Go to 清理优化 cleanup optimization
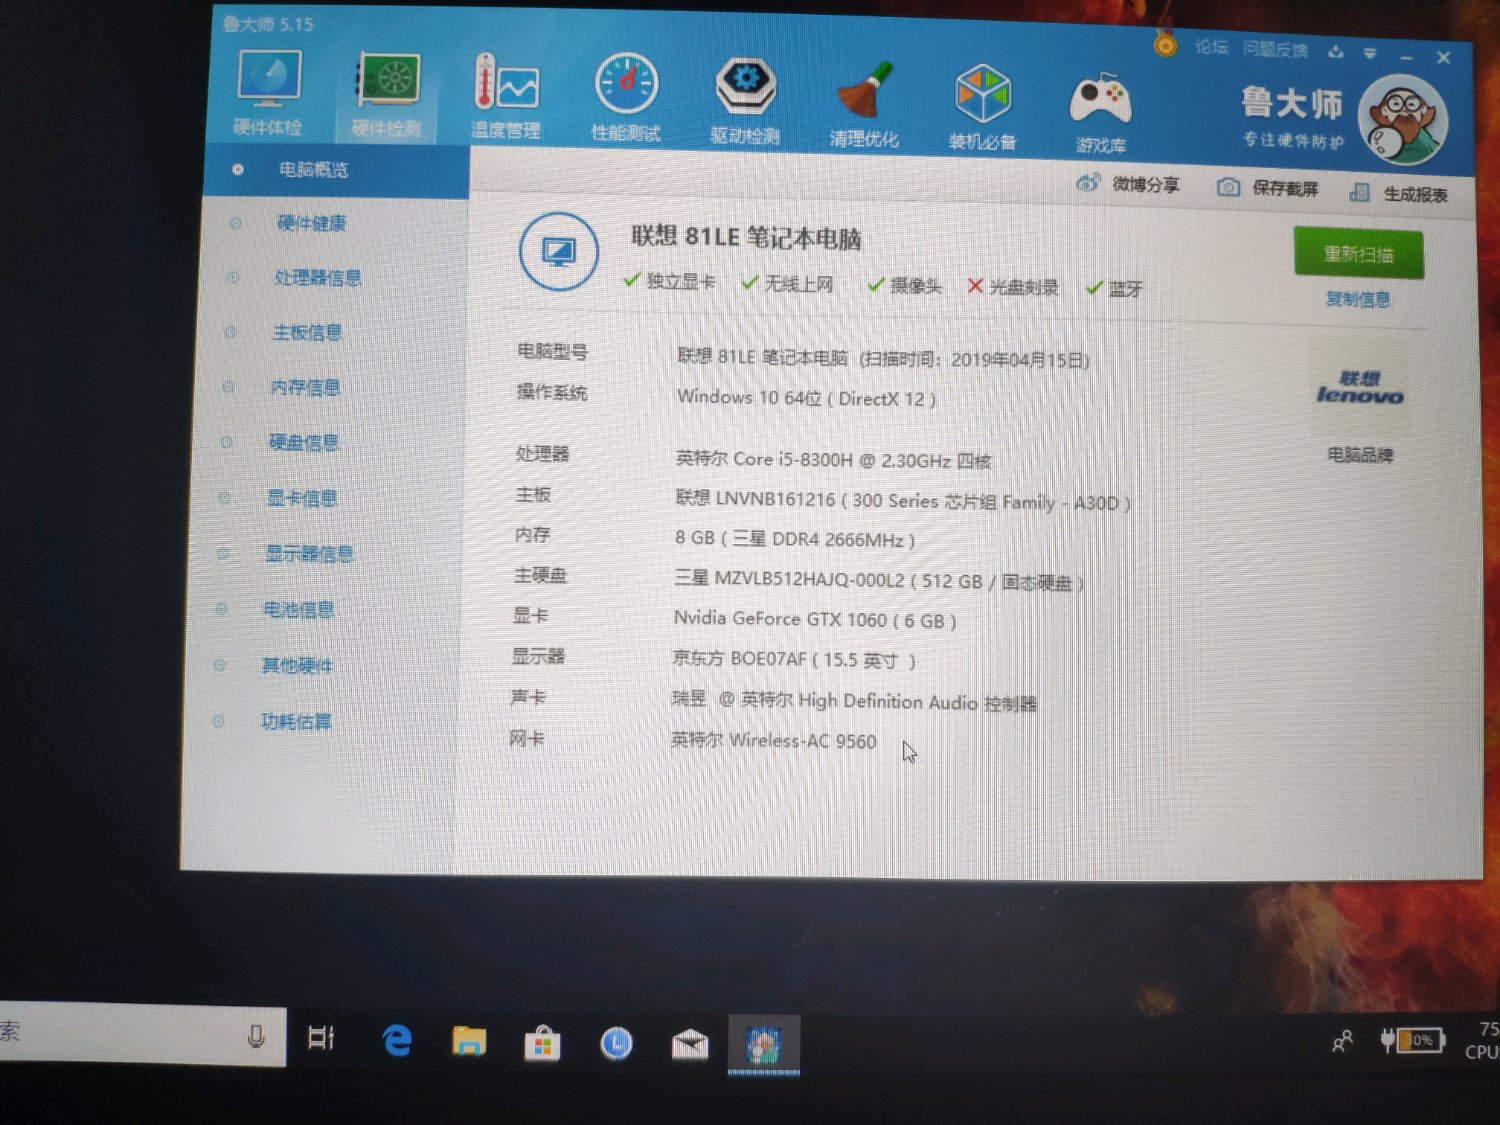Viewport: 1500px width, 1125px height. click(x=864, y=105)
